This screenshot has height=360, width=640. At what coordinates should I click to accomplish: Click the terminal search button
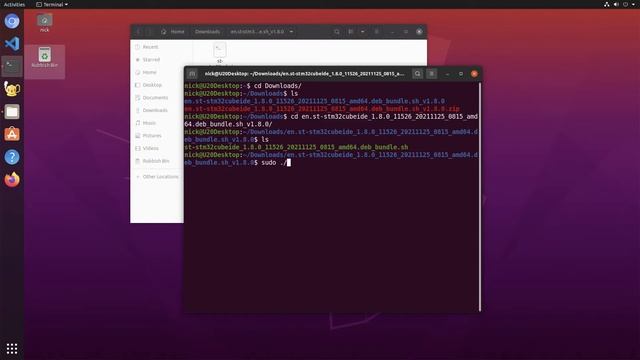point(417,73)
